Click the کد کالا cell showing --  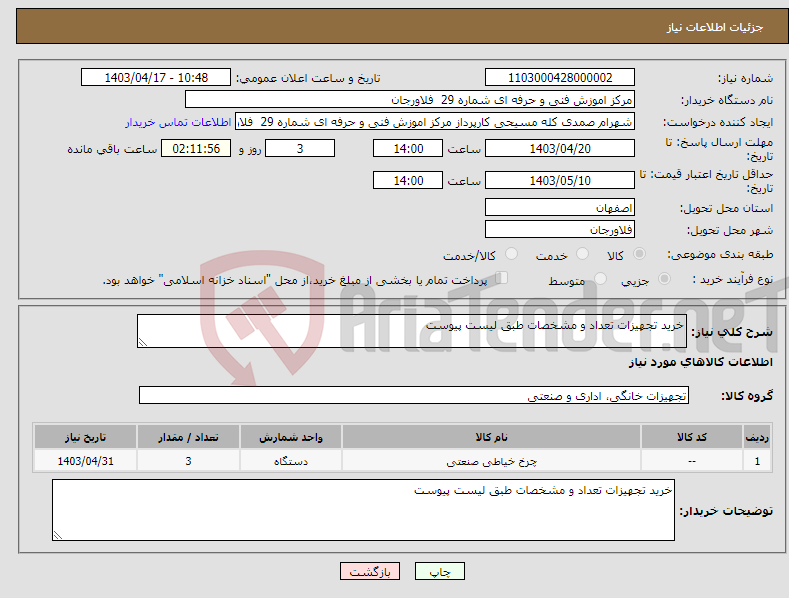[692, 461]
